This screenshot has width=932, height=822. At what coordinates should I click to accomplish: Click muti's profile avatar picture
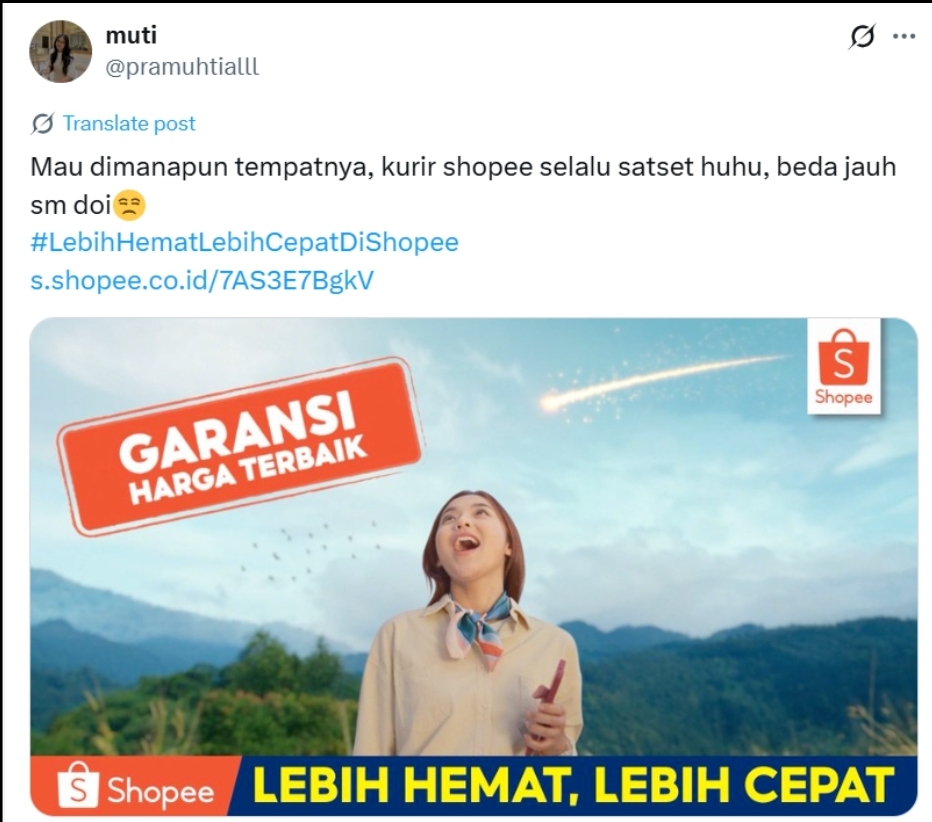click(x=61, y=51)
